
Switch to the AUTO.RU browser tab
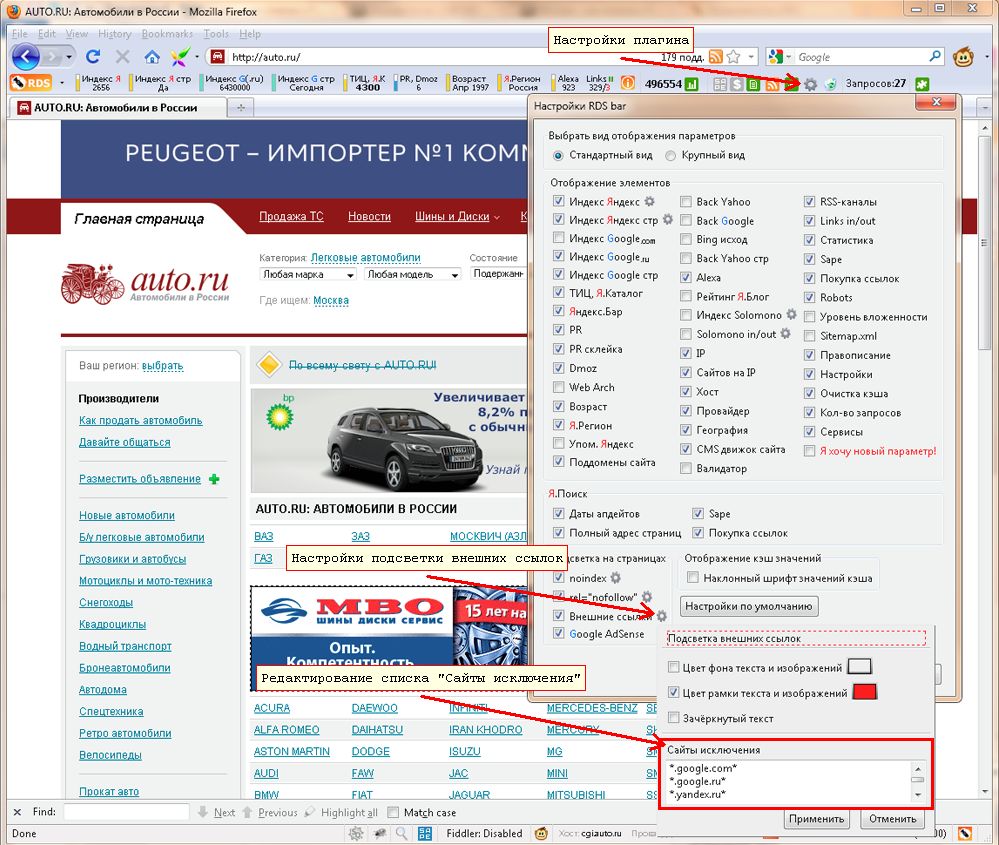(x=118, y=108)
